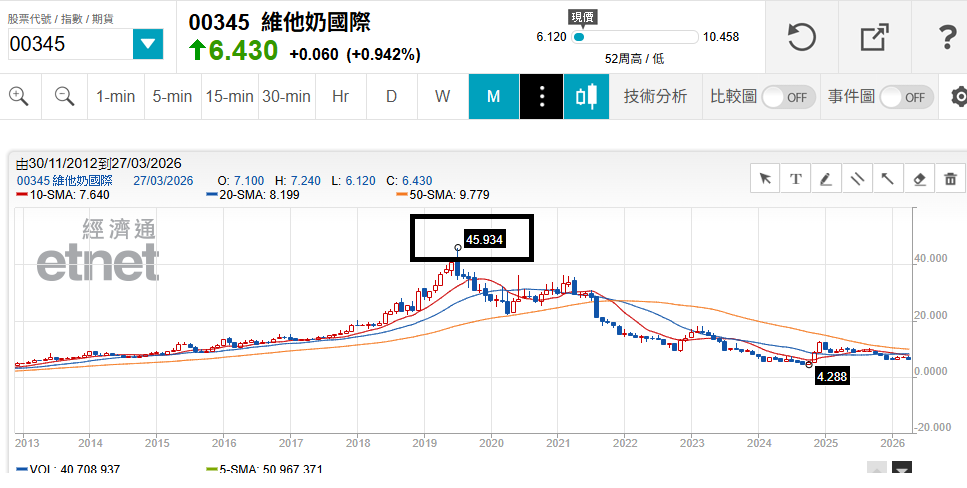This screenshot has height=488, width=967.
Task: Click the price change +0.060 (+0.942%)
Action: (355, 54)
